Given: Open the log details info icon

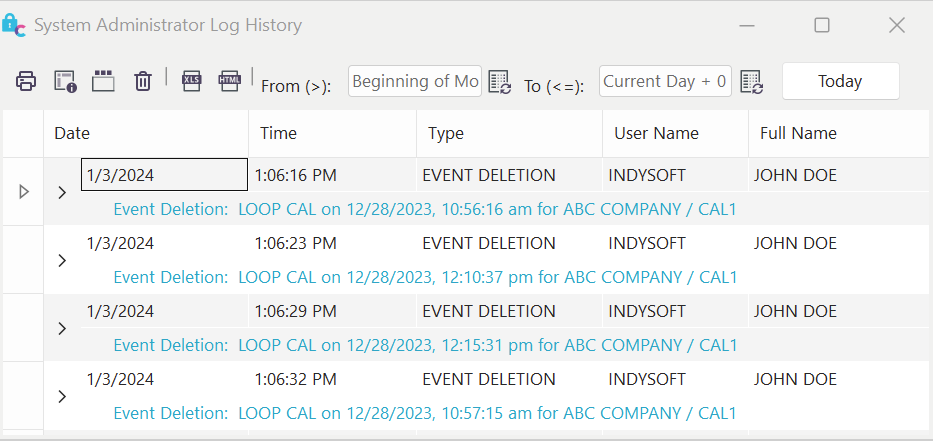Looking at the screenshot, I should point(65,81).
